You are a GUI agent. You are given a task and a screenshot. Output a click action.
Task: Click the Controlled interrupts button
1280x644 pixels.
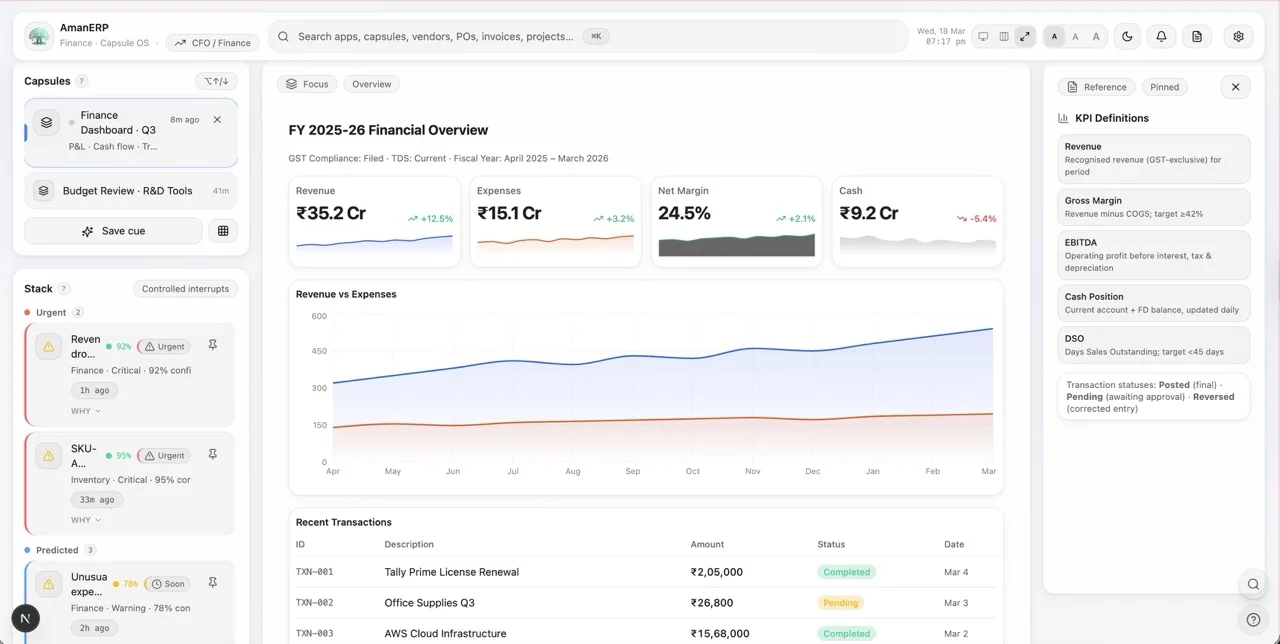186,289
